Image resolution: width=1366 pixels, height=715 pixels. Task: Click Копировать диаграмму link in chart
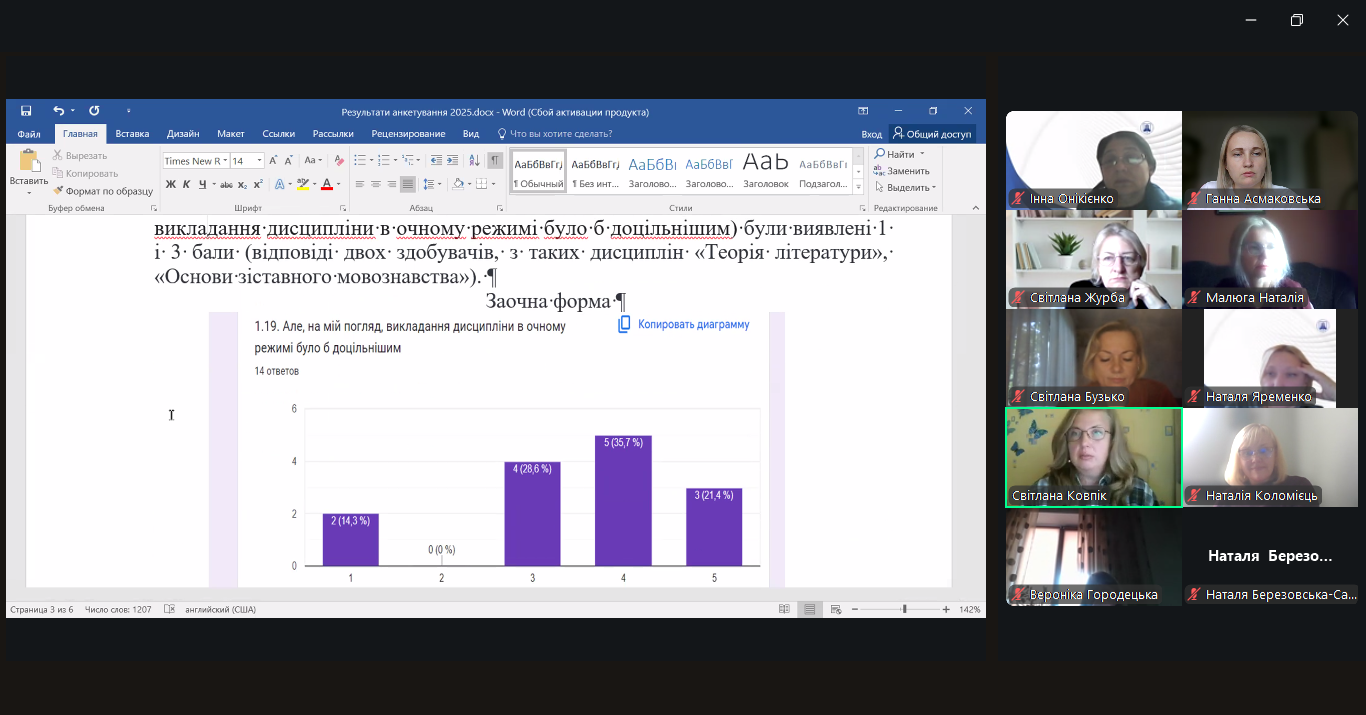(x=684, y=324)
